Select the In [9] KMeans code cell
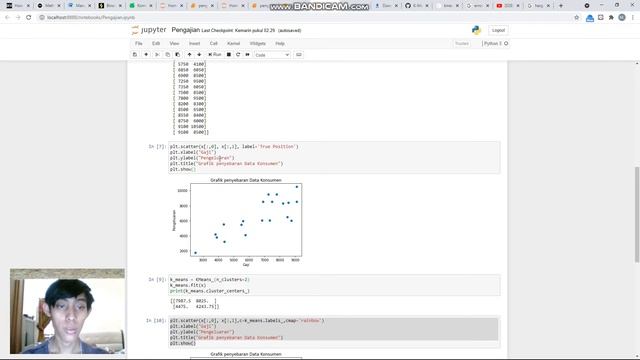640x360 pixels. tap(334, 285)
